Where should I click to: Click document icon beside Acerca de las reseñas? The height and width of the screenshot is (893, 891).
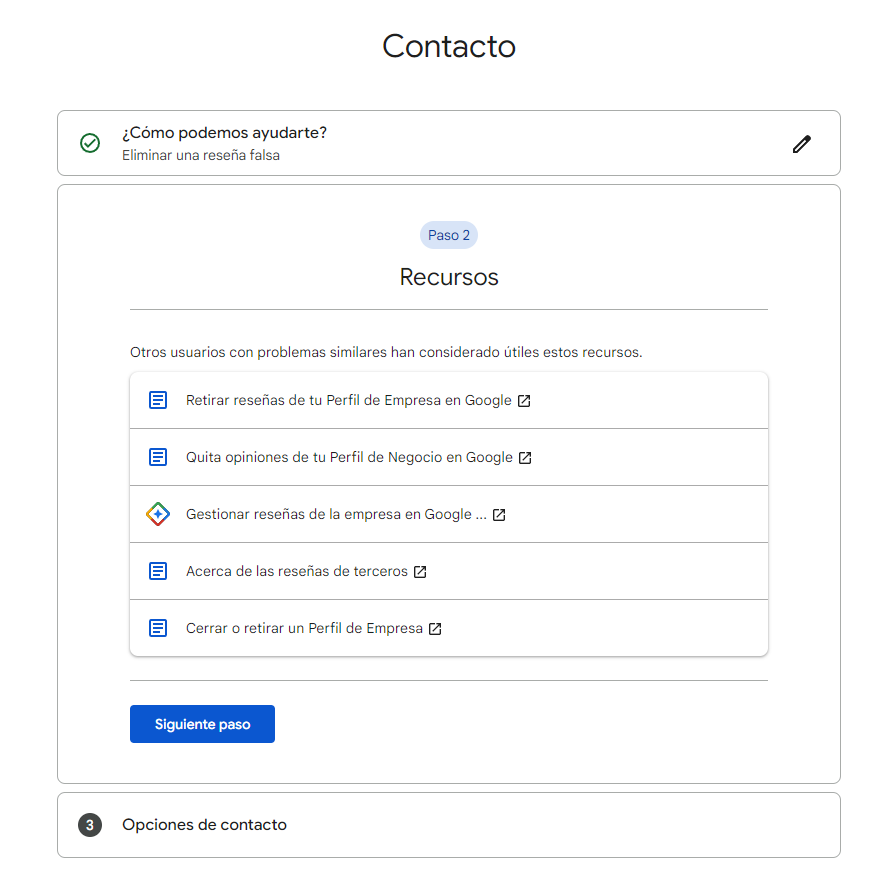click(x=158, y=571)
